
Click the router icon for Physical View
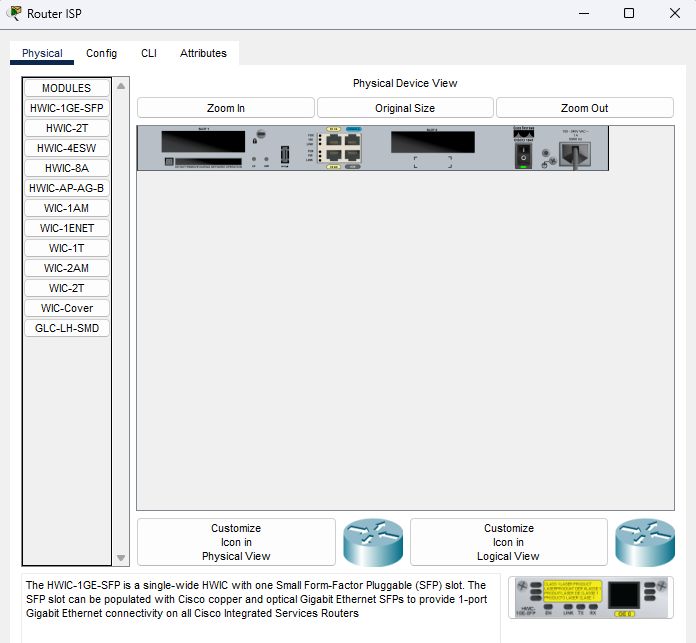pyautogui.click(x=373, y=542)
